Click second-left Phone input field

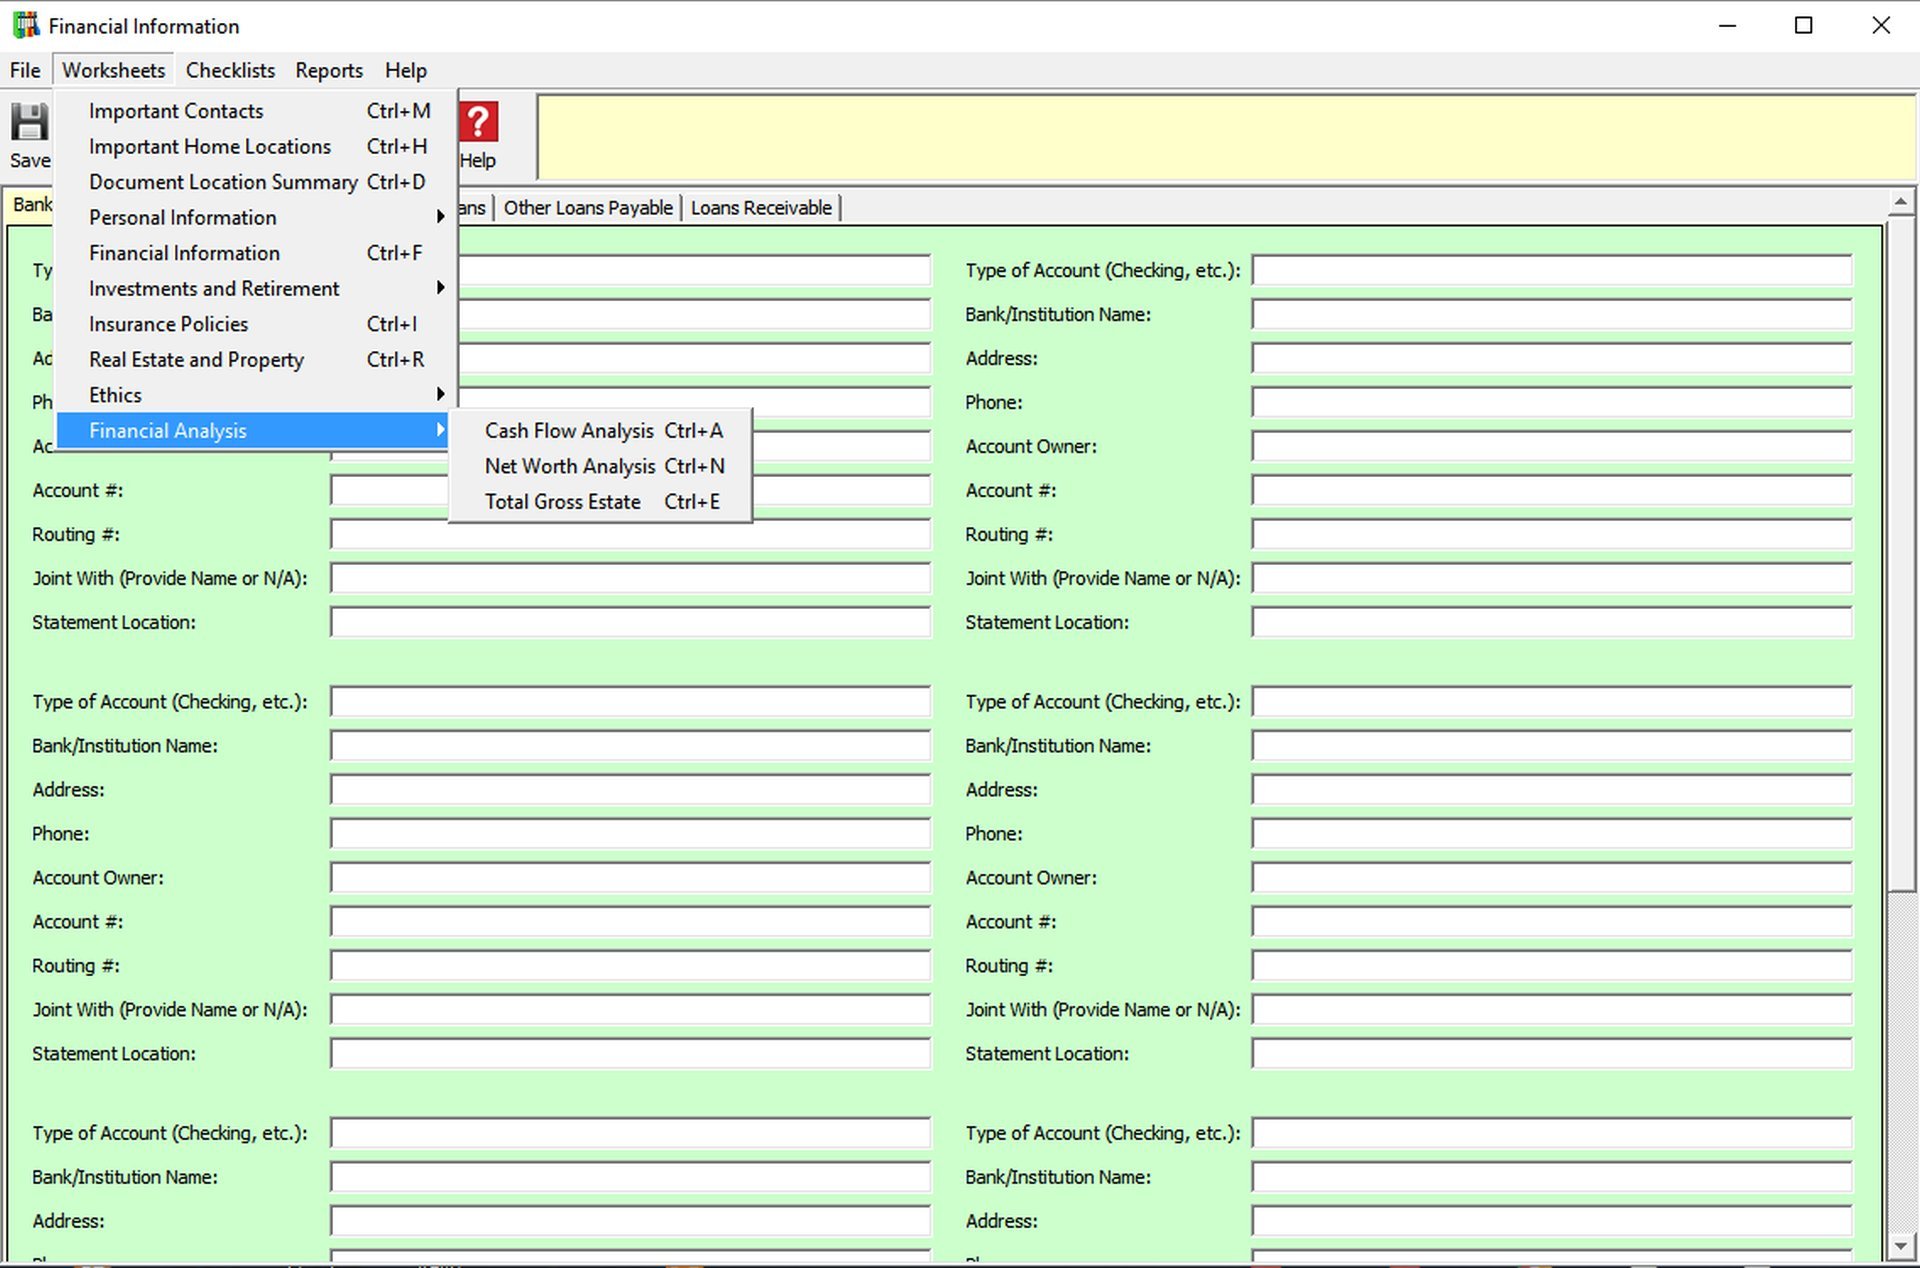631,833
